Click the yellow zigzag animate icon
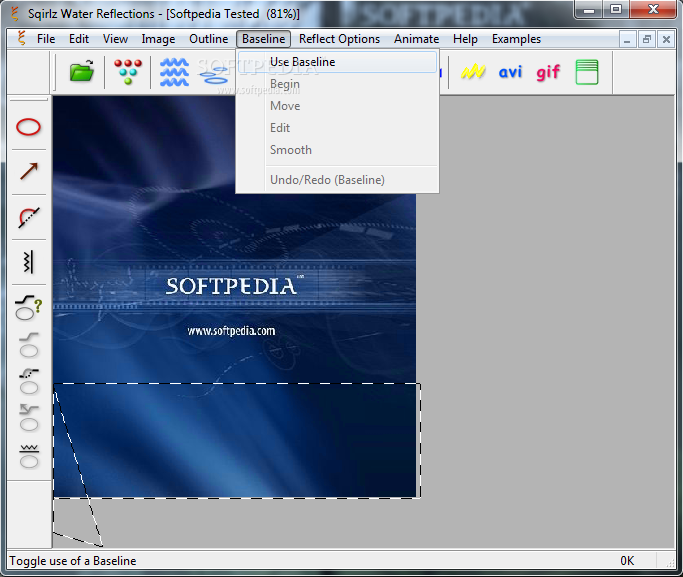This screenshot has height=577, width=683. point(473,71)
